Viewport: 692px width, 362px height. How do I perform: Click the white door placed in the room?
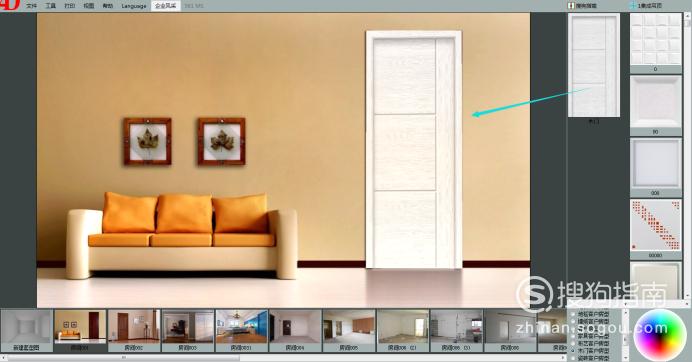pyautogui.click(x=414, y=149)
